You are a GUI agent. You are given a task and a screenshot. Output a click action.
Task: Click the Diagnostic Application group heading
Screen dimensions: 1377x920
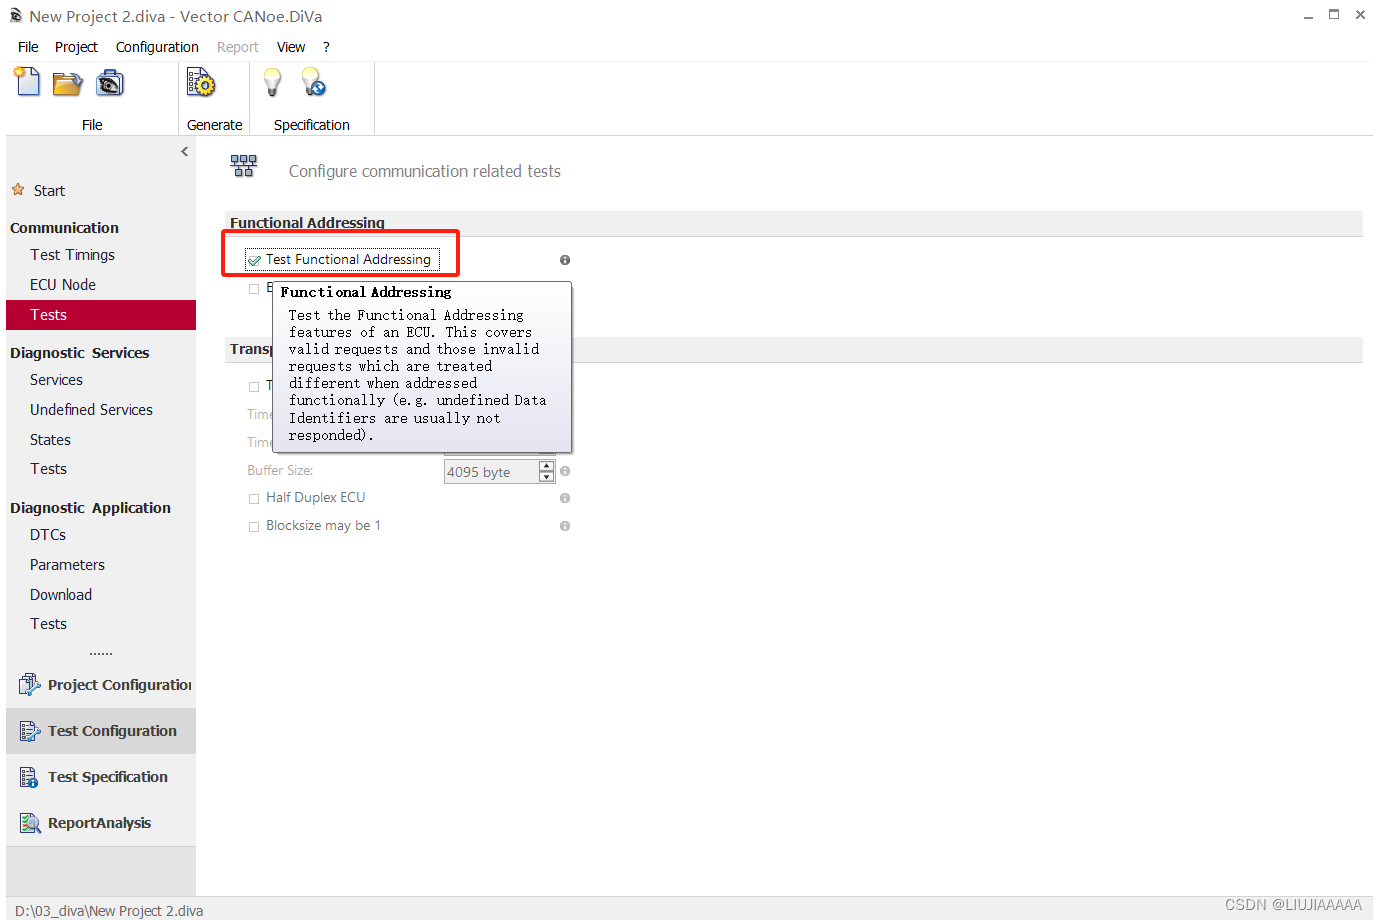pos(90,508)
